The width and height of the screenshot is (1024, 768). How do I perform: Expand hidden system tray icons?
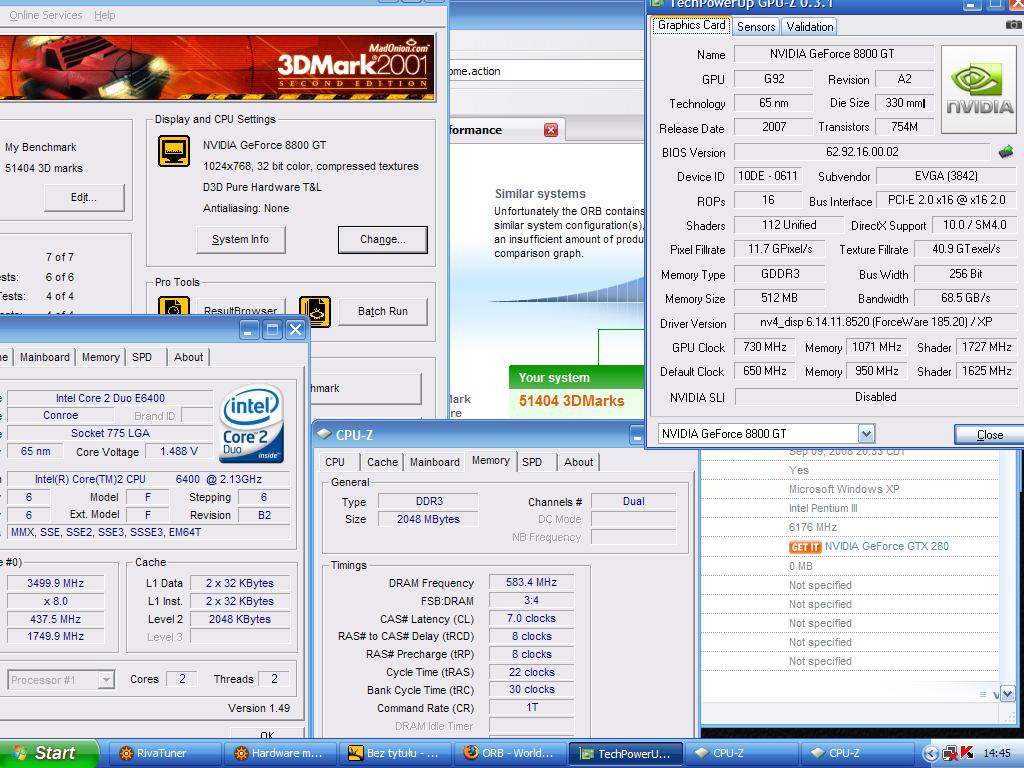[x=930, y=753]
